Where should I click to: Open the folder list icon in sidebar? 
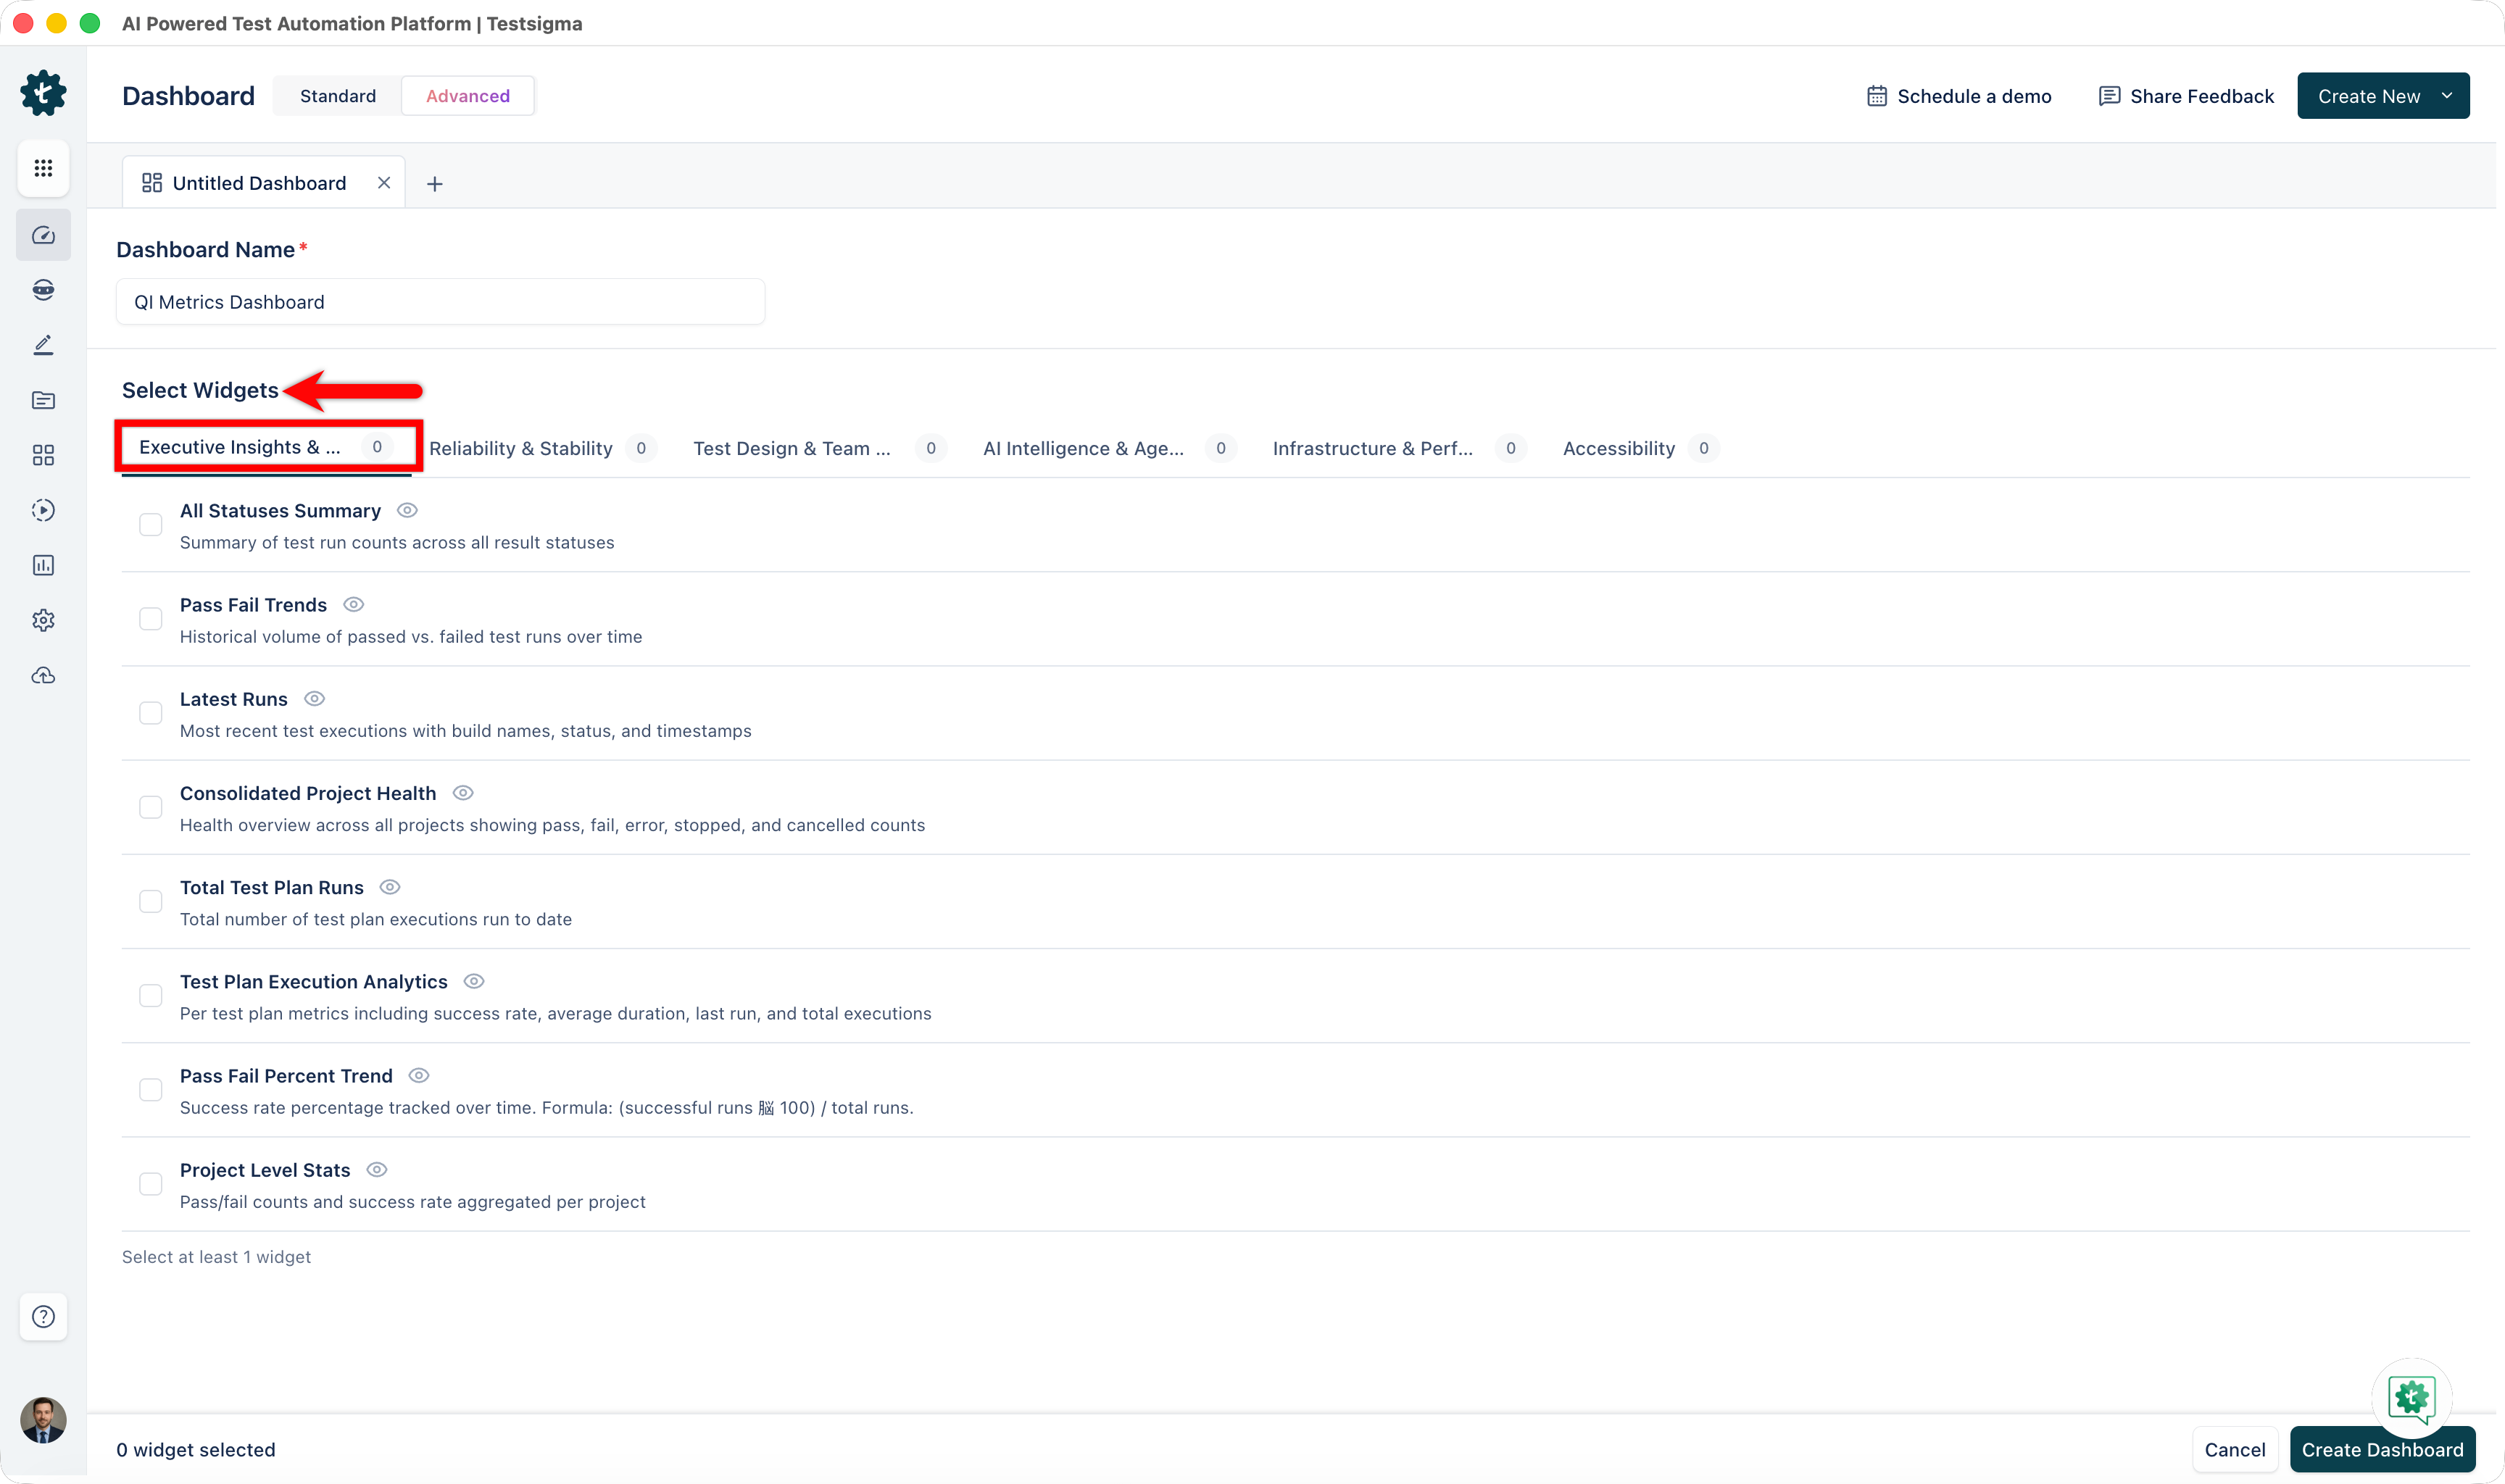click(x=43, y=400)
